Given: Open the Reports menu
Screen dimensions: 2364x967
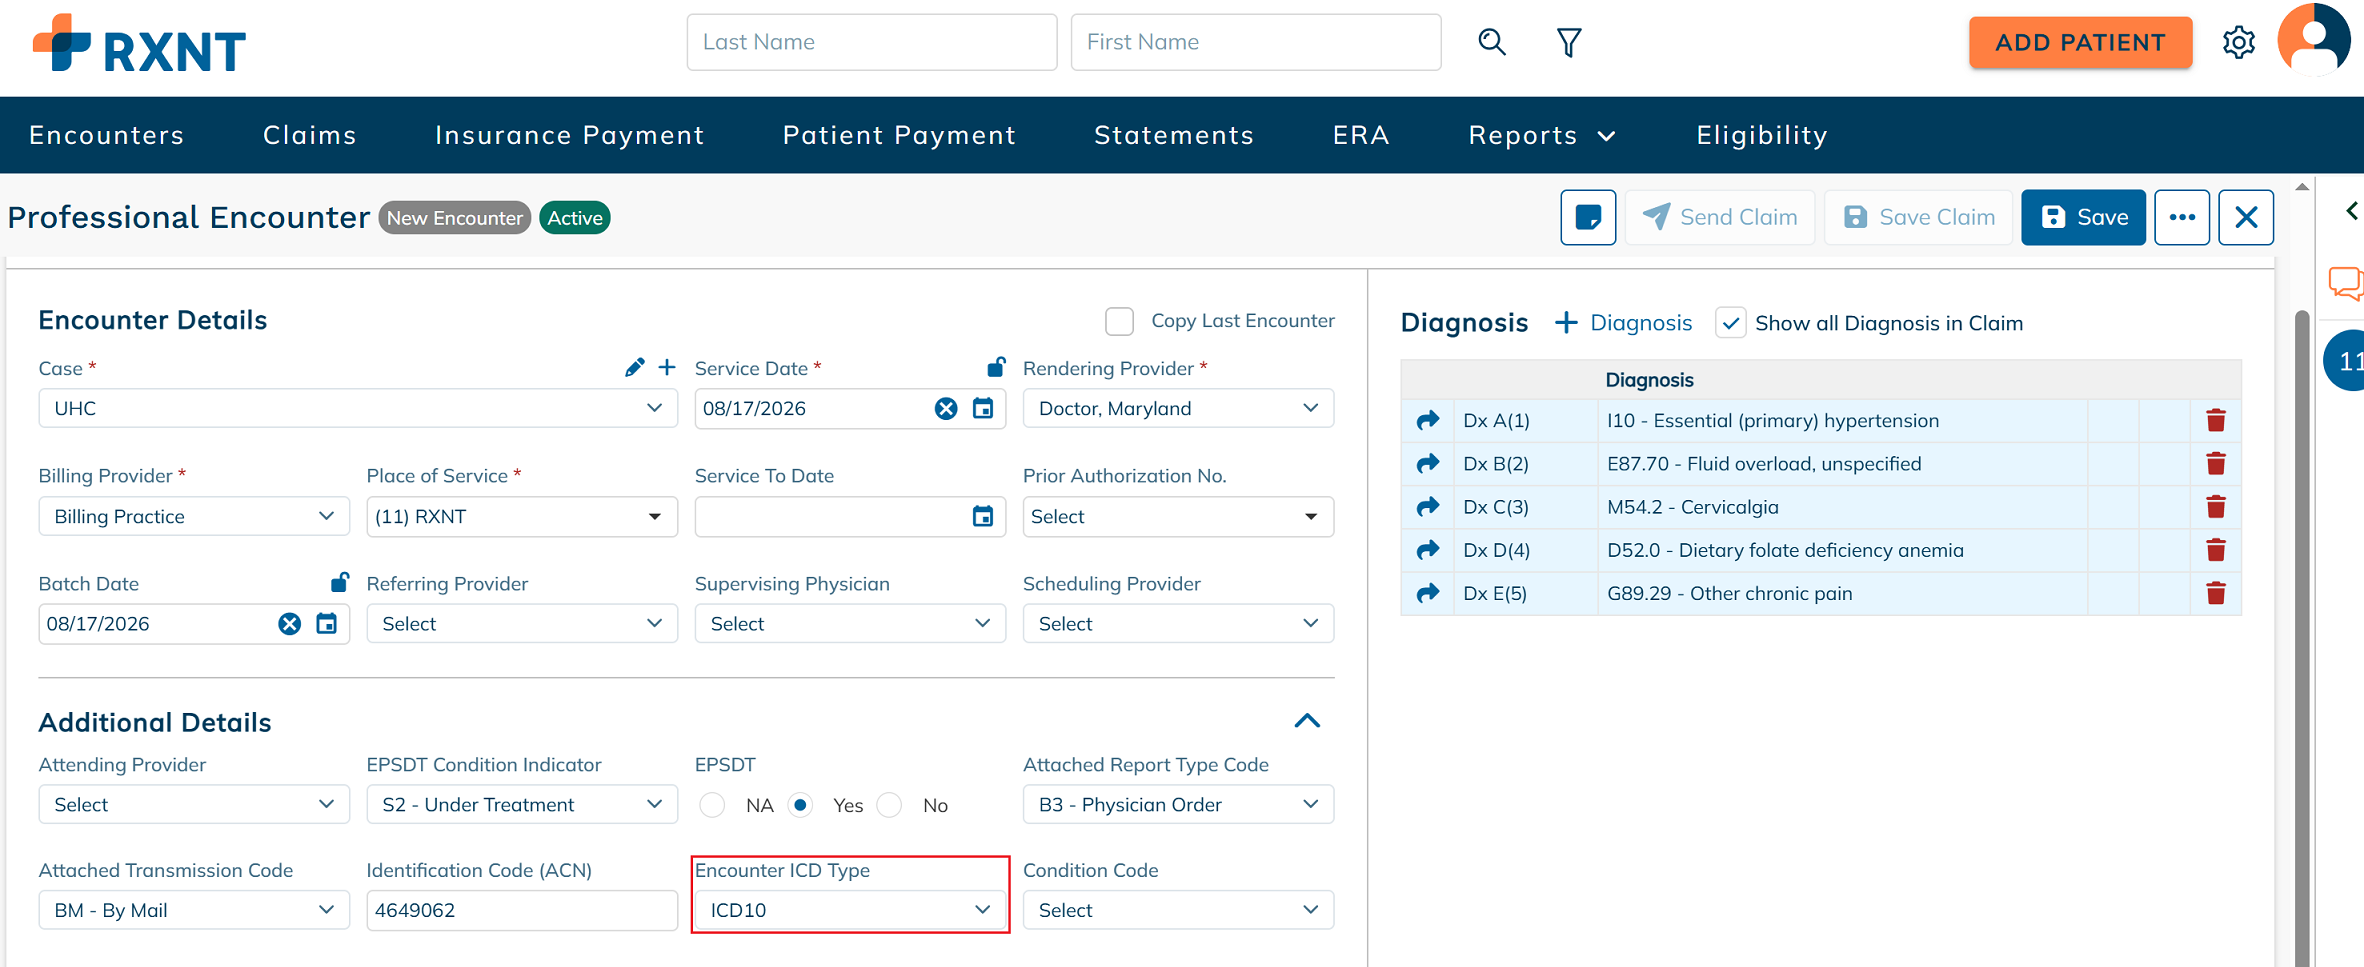Looking at the screenshot, I should click(1541, 135).
